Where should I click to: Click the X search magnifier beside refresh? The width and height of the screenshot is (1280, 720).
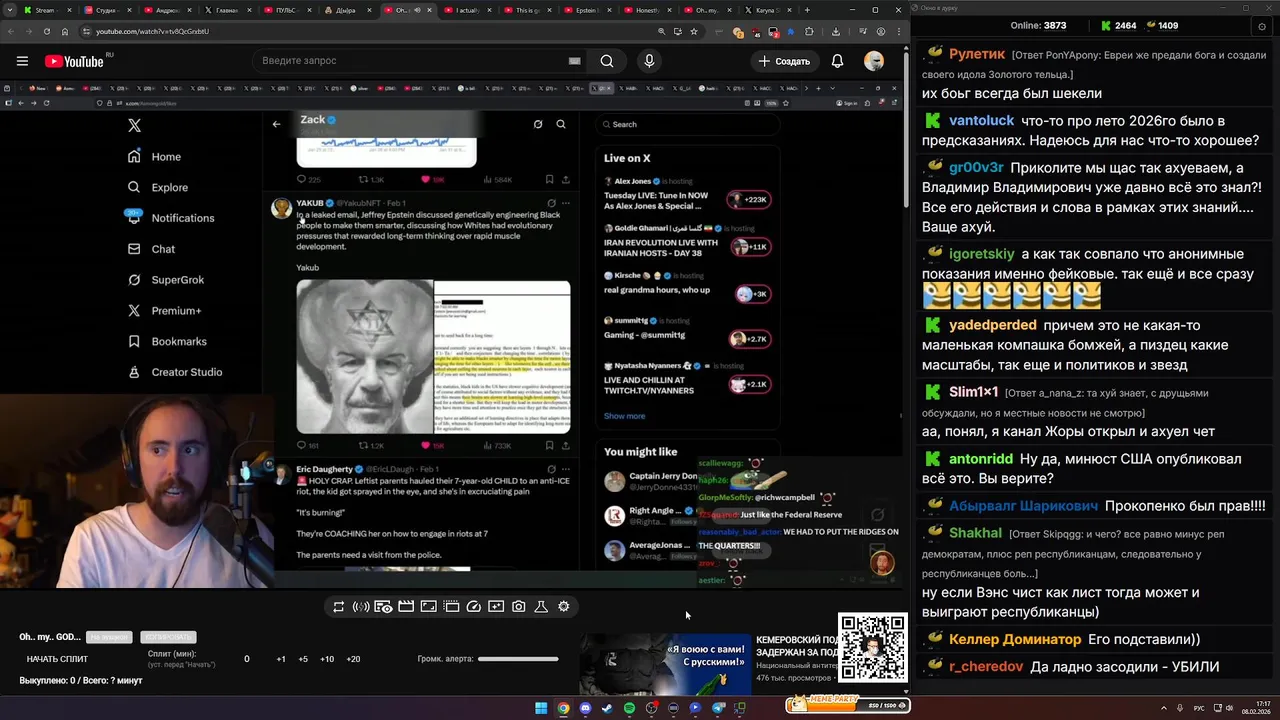click(561, 124)
